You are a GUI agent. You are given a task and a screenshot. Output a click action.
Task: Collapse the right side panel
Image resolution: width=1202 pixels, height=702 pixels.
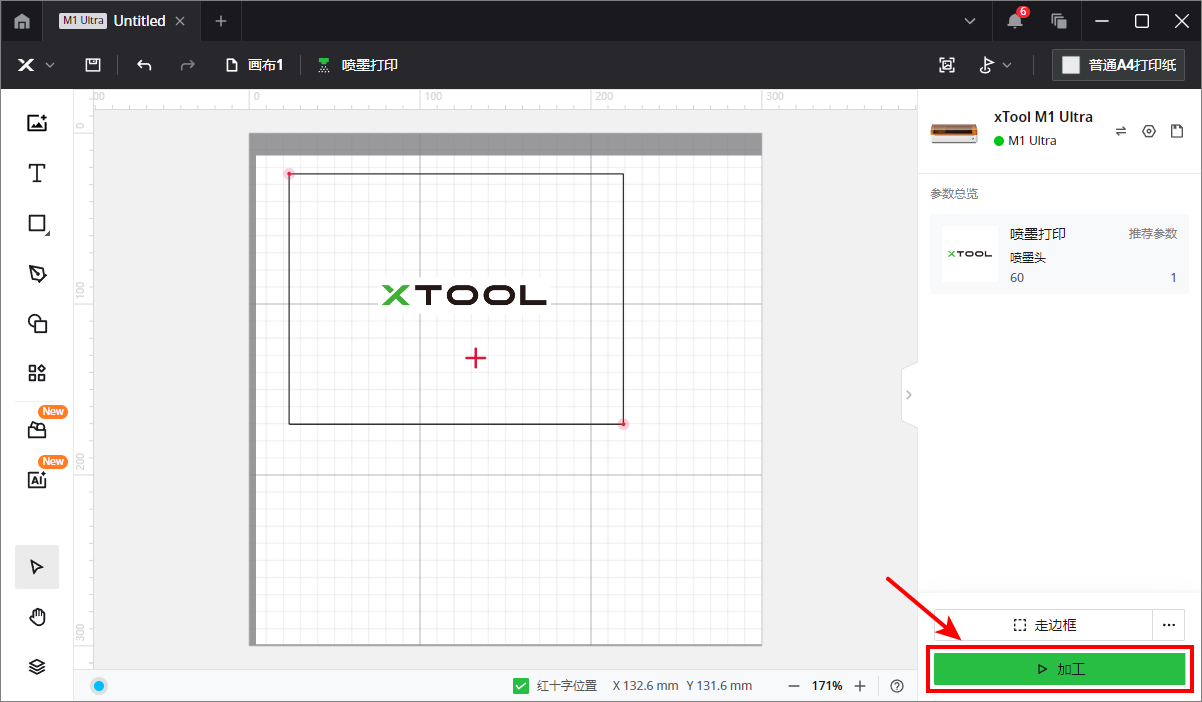(908, 395)
